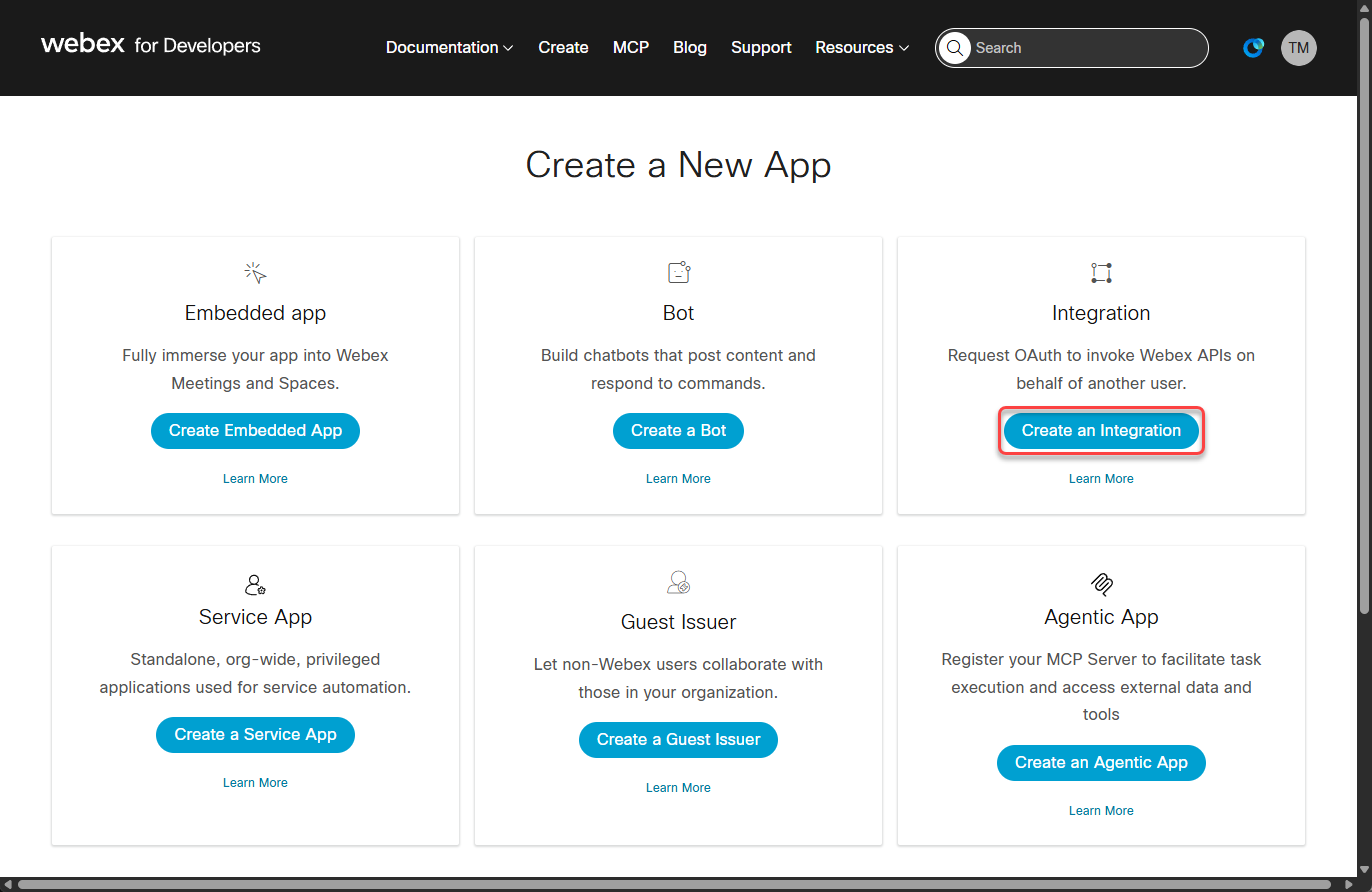1372x892 pixels.
Task: Click the Service App person icon
Action: point(255,584)
